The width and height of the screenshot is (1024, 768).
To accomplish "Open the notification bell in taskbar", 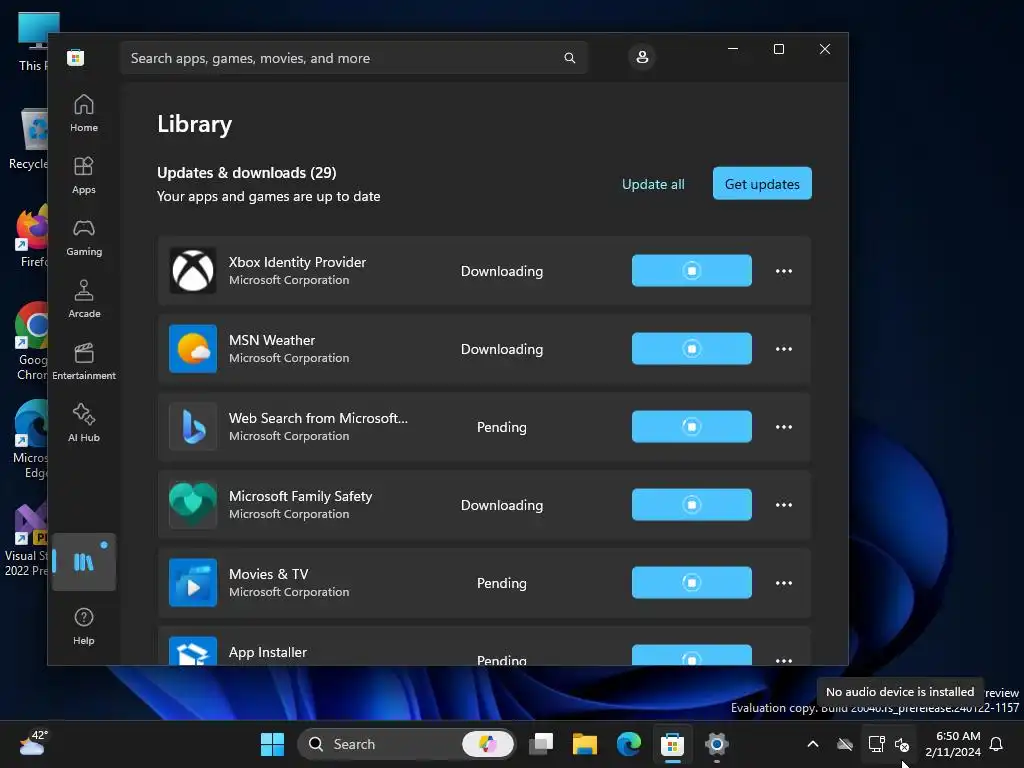I will point(997,744).
